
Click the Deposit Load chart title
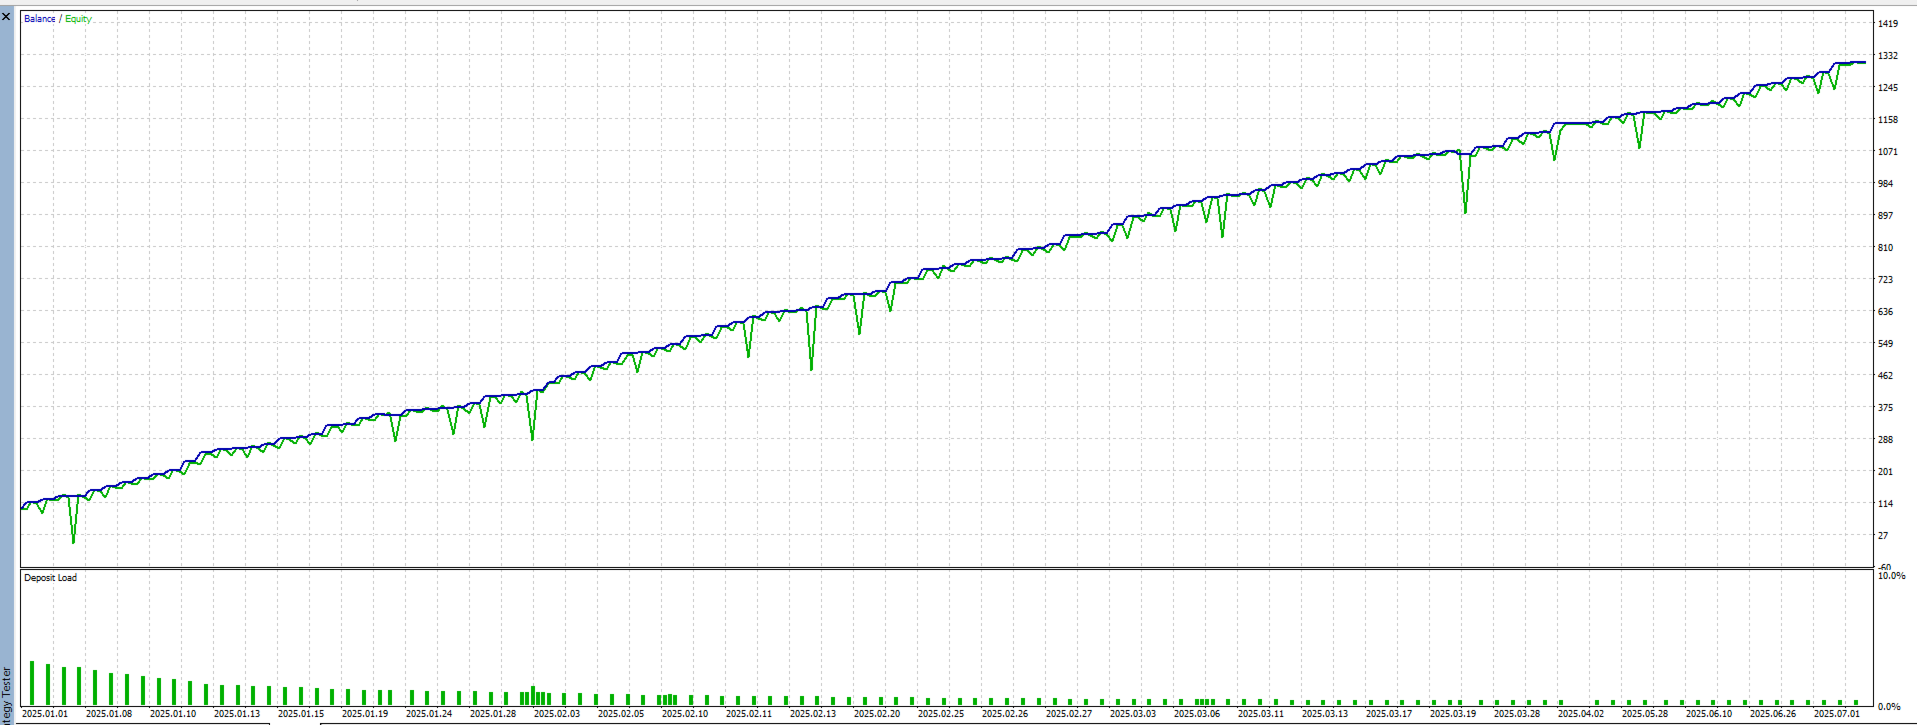coord(51,578)
